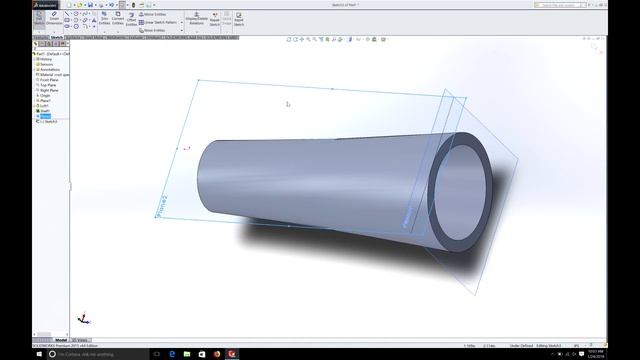Image resolution: width=640 pixels, height=360 pixels.
Task: Open the Move Entities dropdown arrow
Action: [x=182, y=30]
